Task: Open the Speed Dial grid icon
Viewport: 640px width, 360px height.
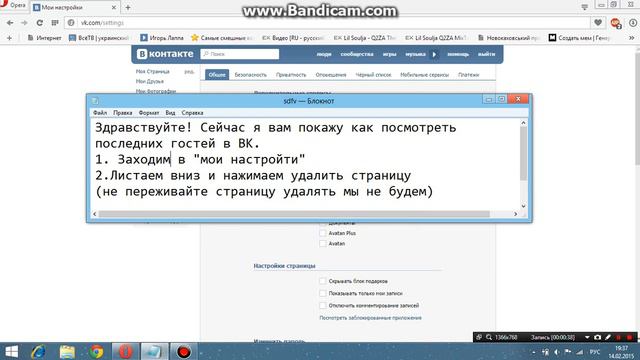Action: [x=55, y=23]
